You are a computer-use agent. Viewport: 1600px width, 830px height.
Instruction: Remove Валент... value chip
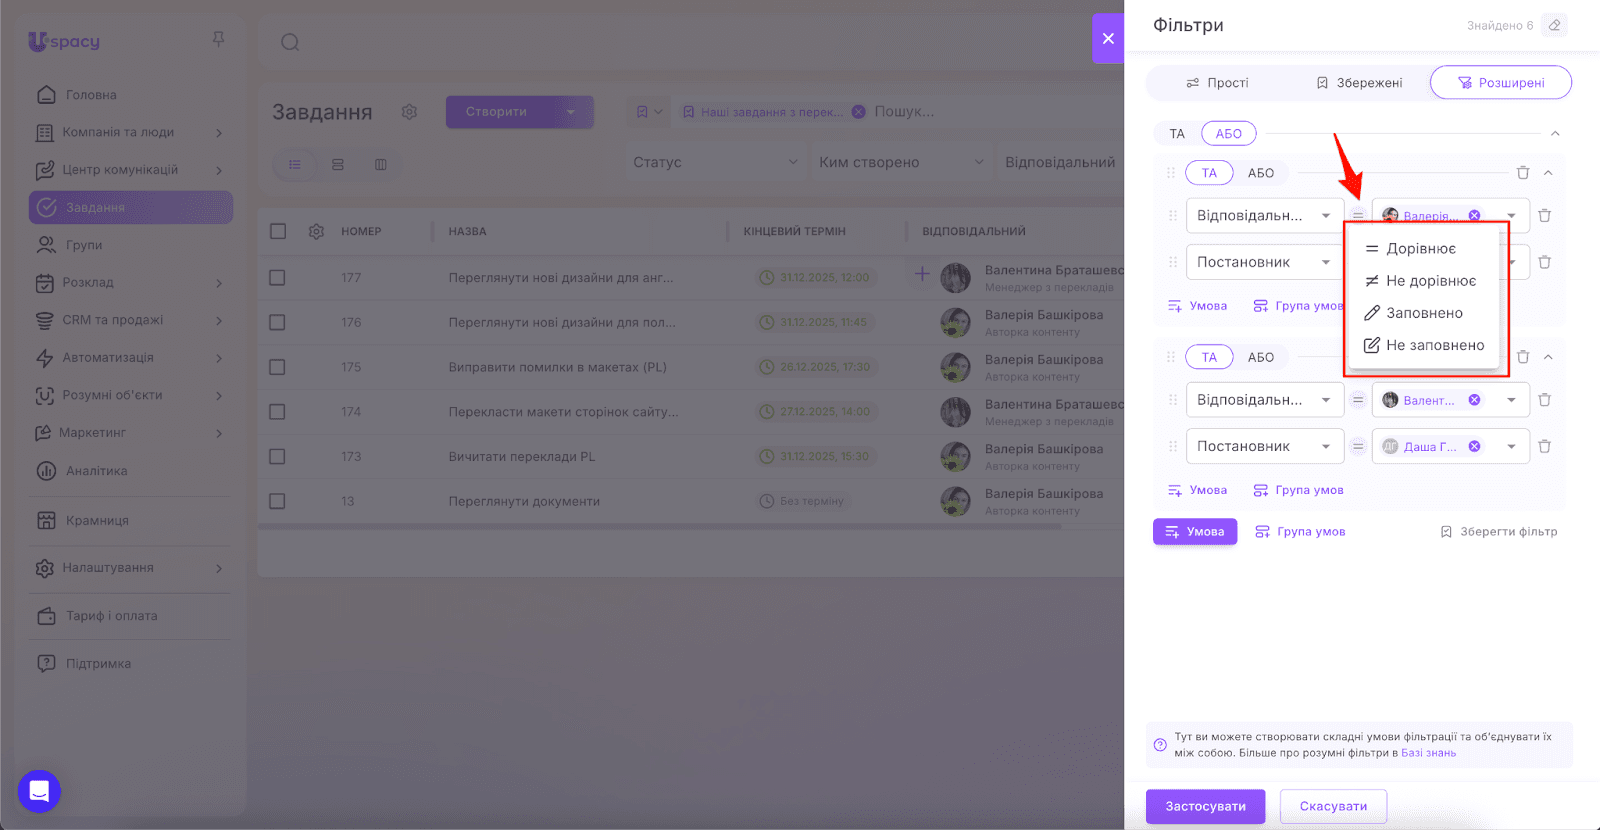point(1474,400)
